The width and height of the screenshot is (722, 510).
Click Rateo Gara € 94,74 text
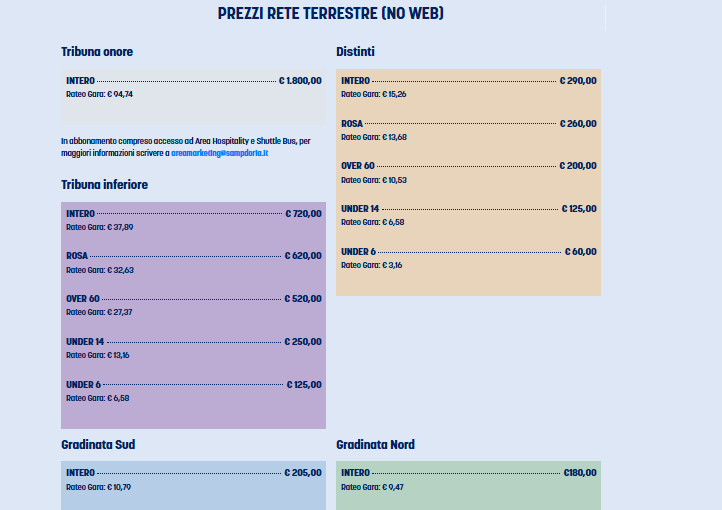click(99, 94)
